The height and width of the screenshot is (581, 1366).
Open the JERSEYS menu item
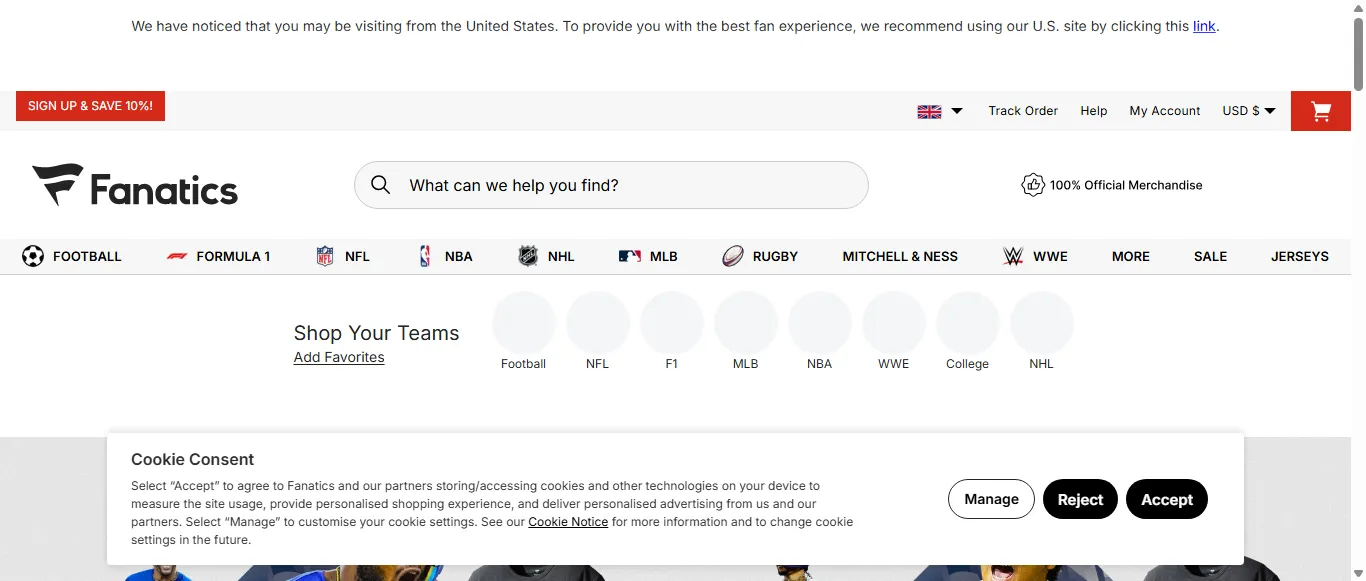click(1299, 257)
